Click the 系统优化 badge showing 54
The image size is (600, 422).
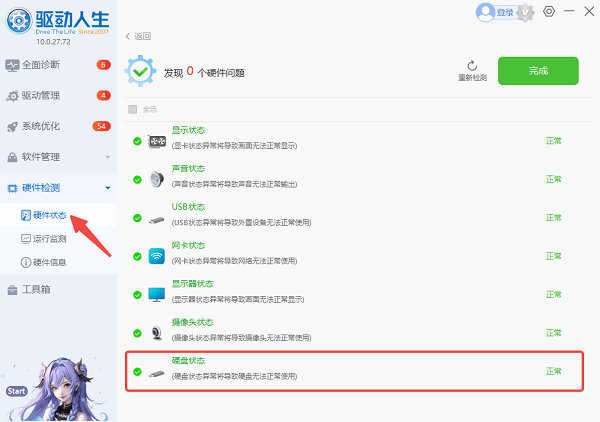coord(101,126)
